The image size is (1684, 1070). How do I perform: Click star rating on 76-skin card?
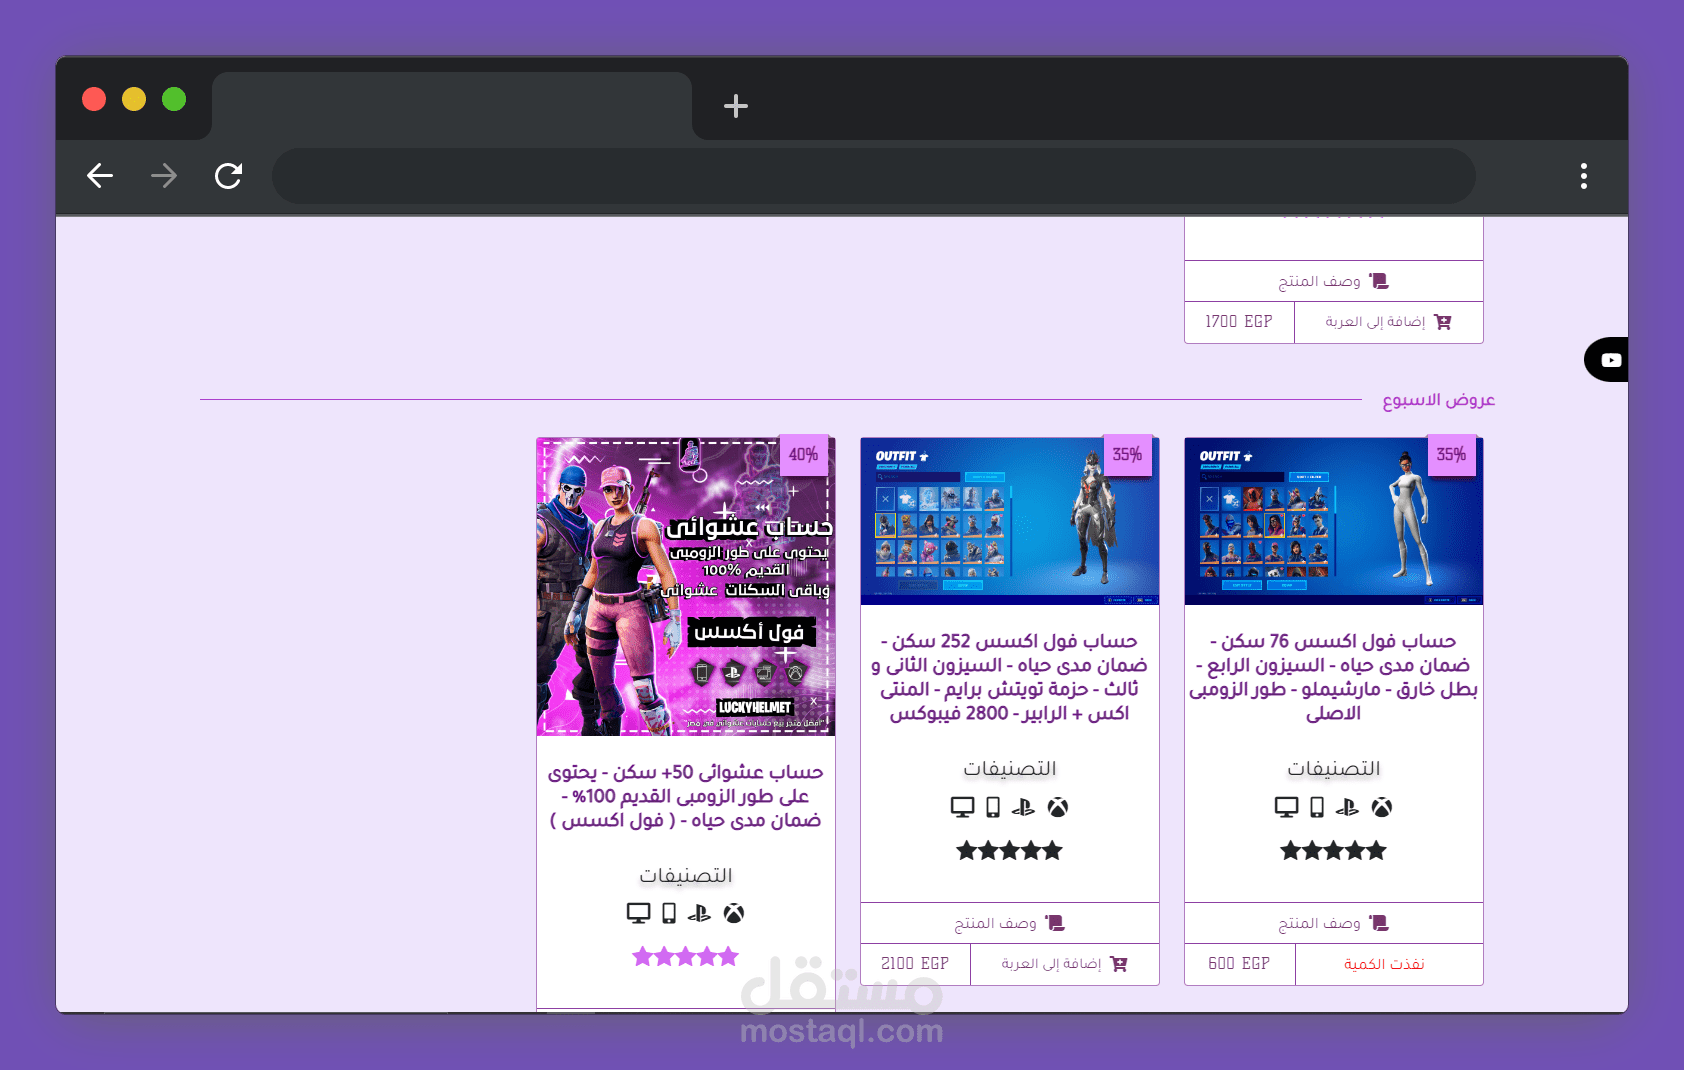1334,851
